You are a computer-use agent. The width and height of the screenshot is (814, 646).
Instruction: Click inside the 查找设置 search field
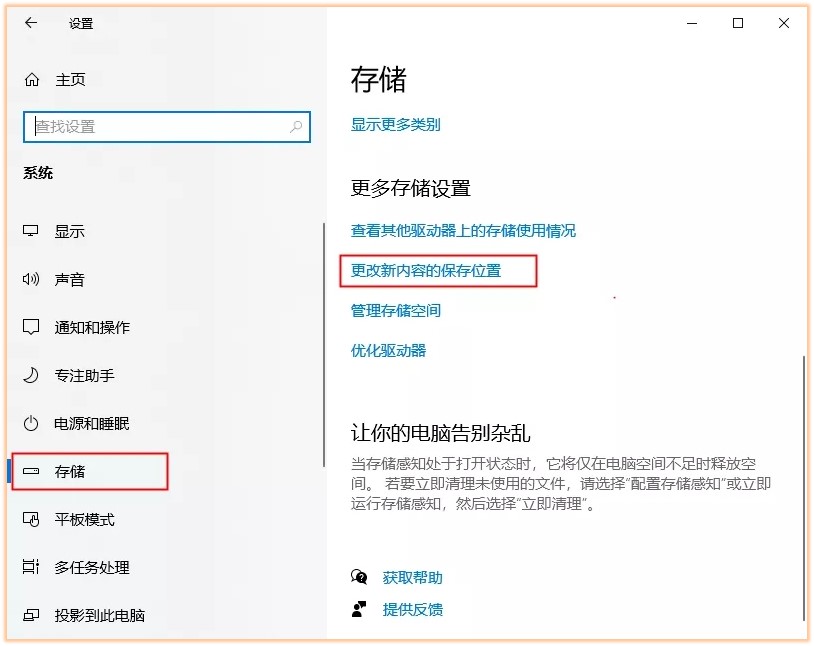(x=150, y=127)
